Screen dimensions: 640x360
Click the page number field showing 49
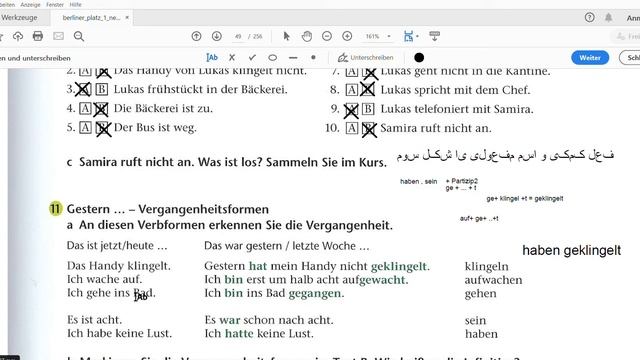click(x=238, y=36)
